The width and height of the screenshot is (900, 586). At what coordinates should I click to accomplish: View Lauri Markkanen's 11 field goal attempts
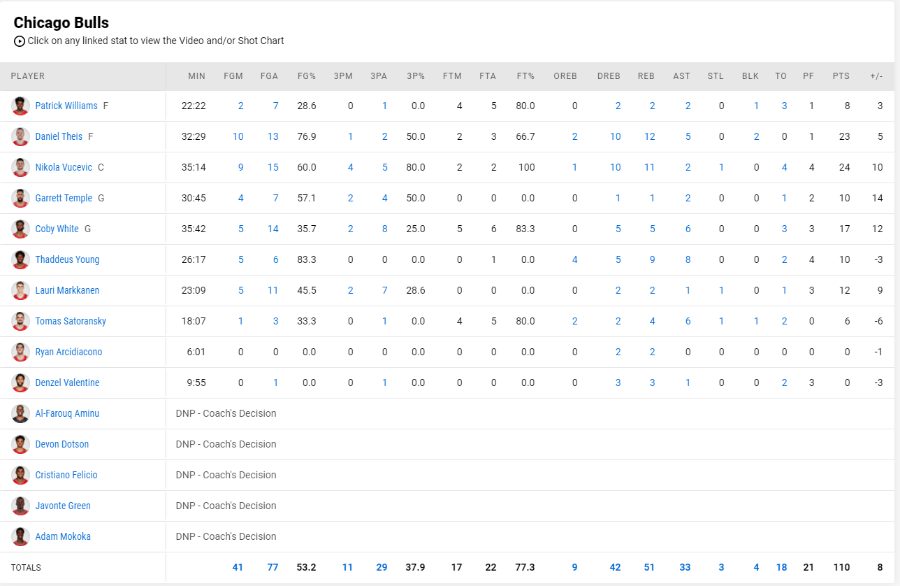(273, 290)
